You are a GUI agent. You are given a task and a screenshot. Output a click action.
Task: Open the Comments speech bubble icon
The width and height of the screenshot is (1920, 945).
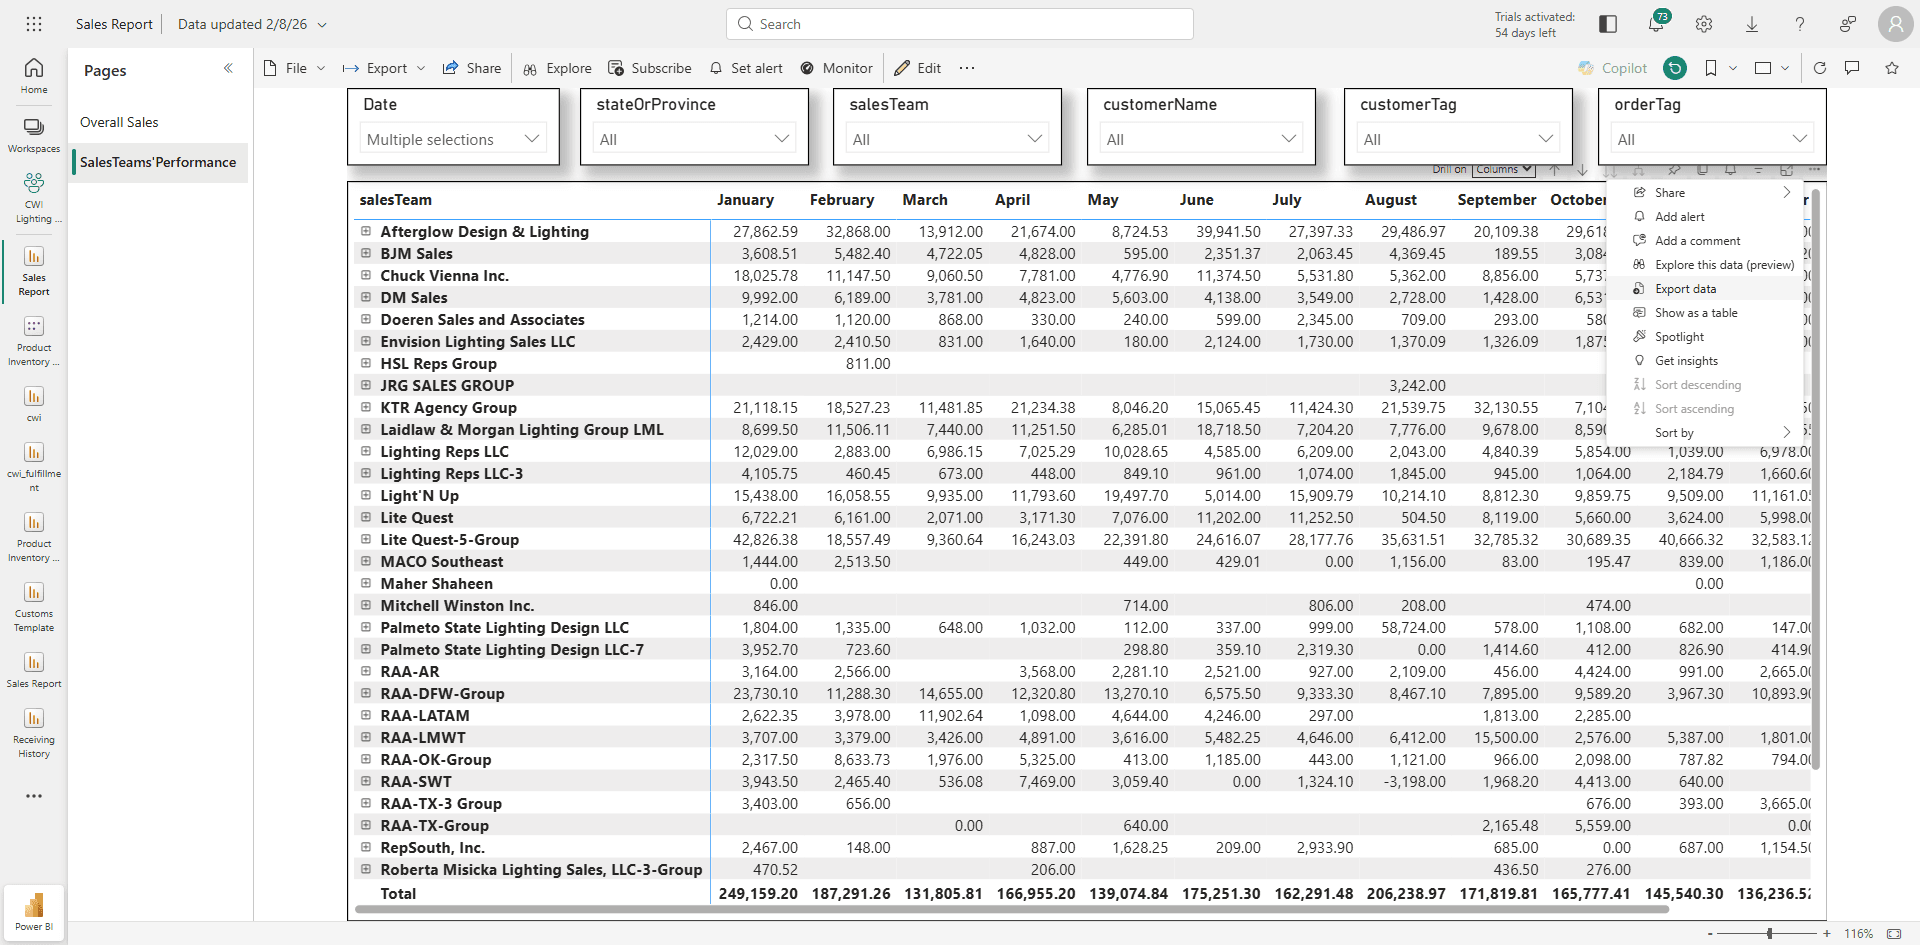coord(1852,68)
